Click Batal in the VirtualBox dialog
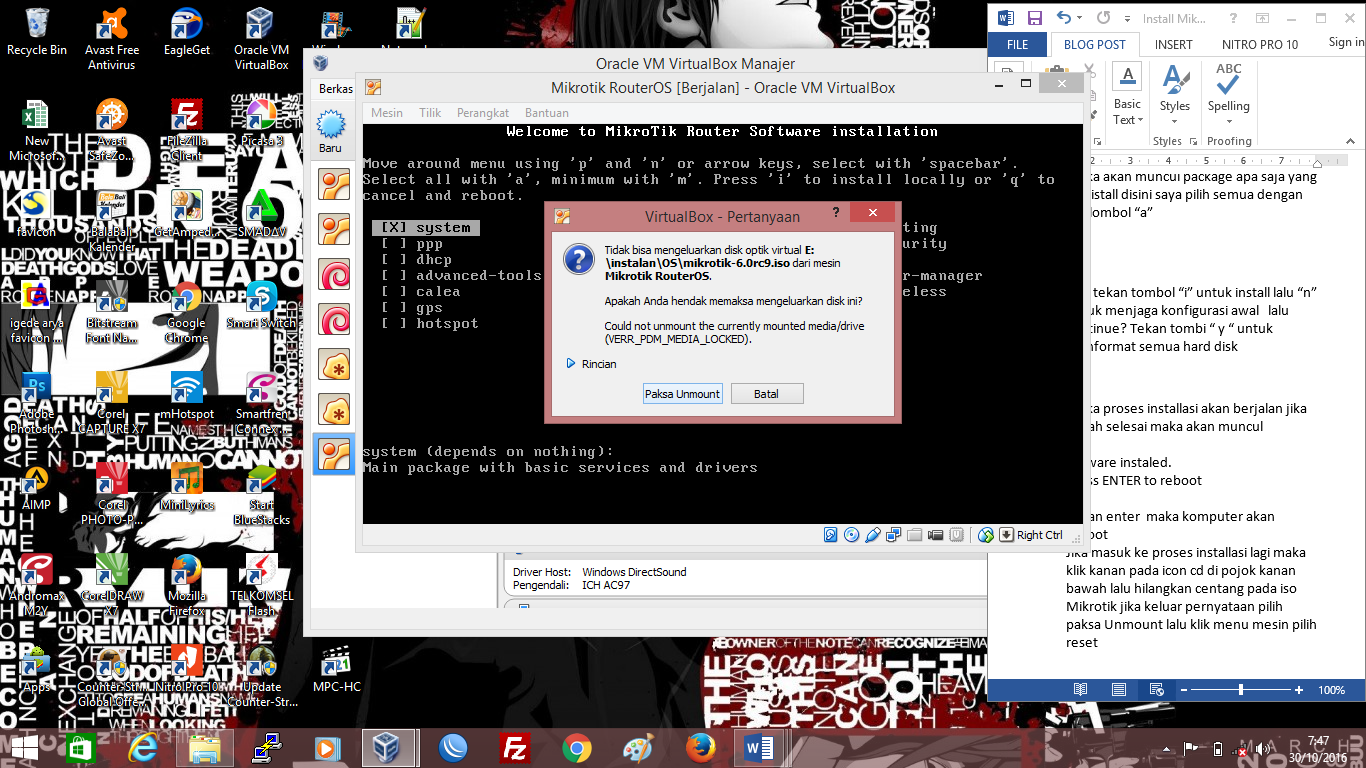The image size is (1366, 768). tap(766, 394)
